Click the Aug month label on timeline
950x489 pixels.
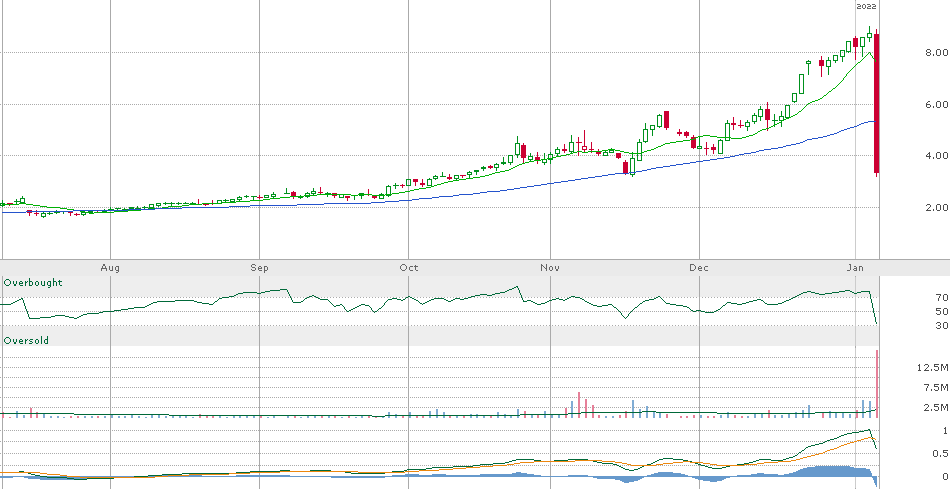pyautogui.click(x=110, y=267)
